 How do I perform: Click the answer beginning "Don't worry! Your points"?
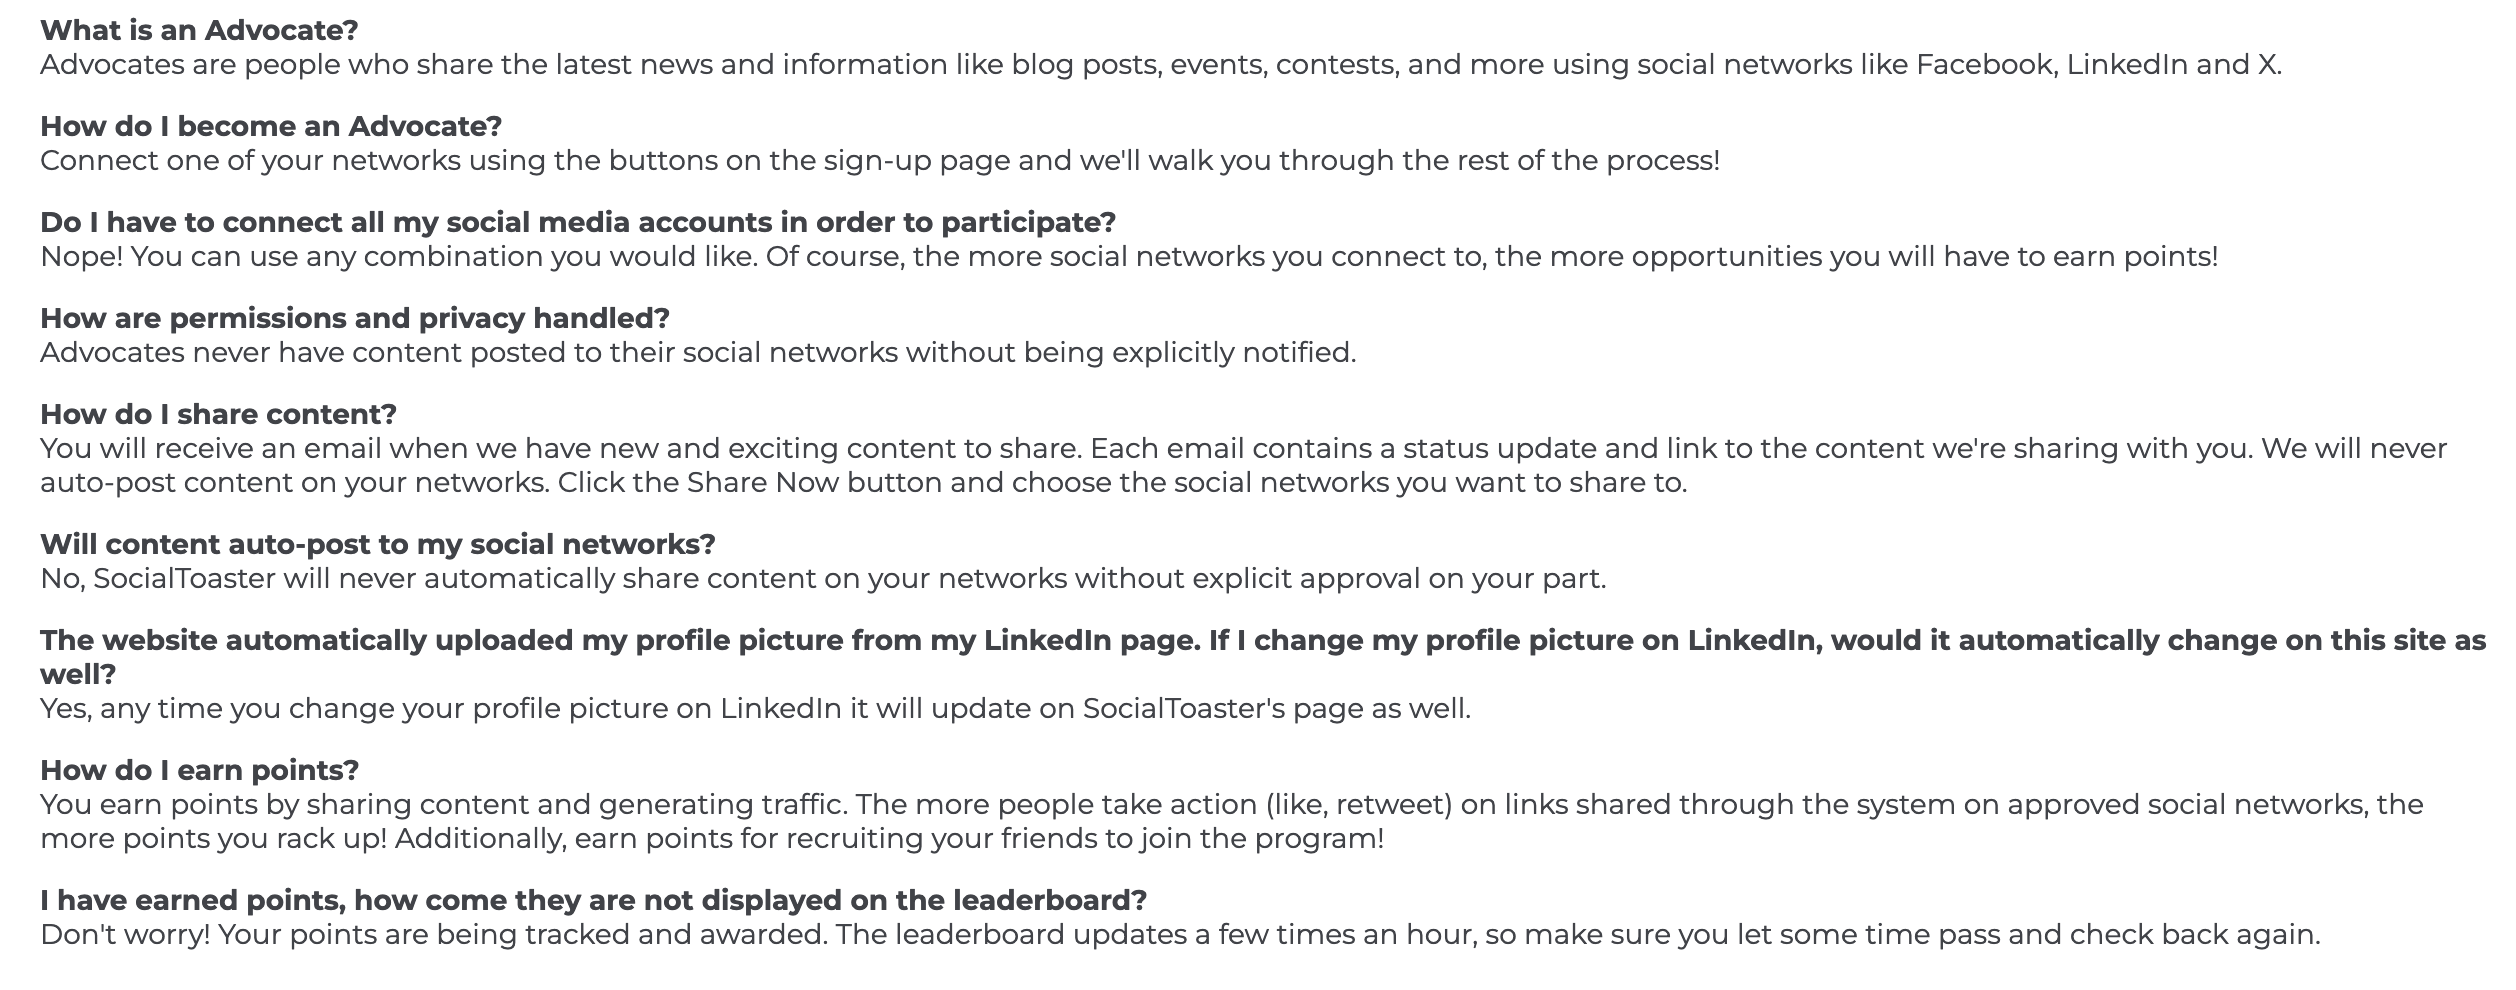click(1179, 935)
